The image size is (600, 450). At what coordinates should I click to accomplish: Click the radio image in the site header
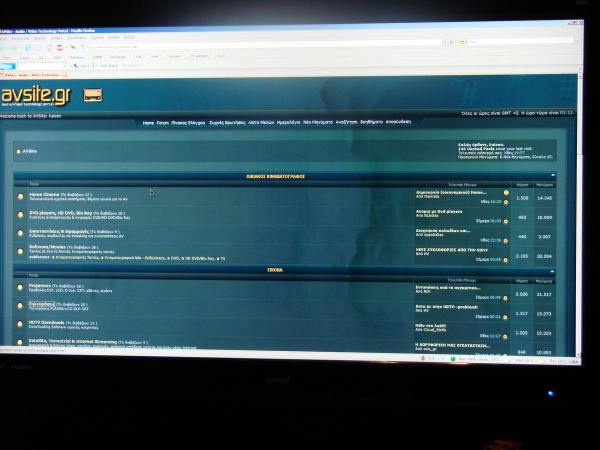pos(93,95)
